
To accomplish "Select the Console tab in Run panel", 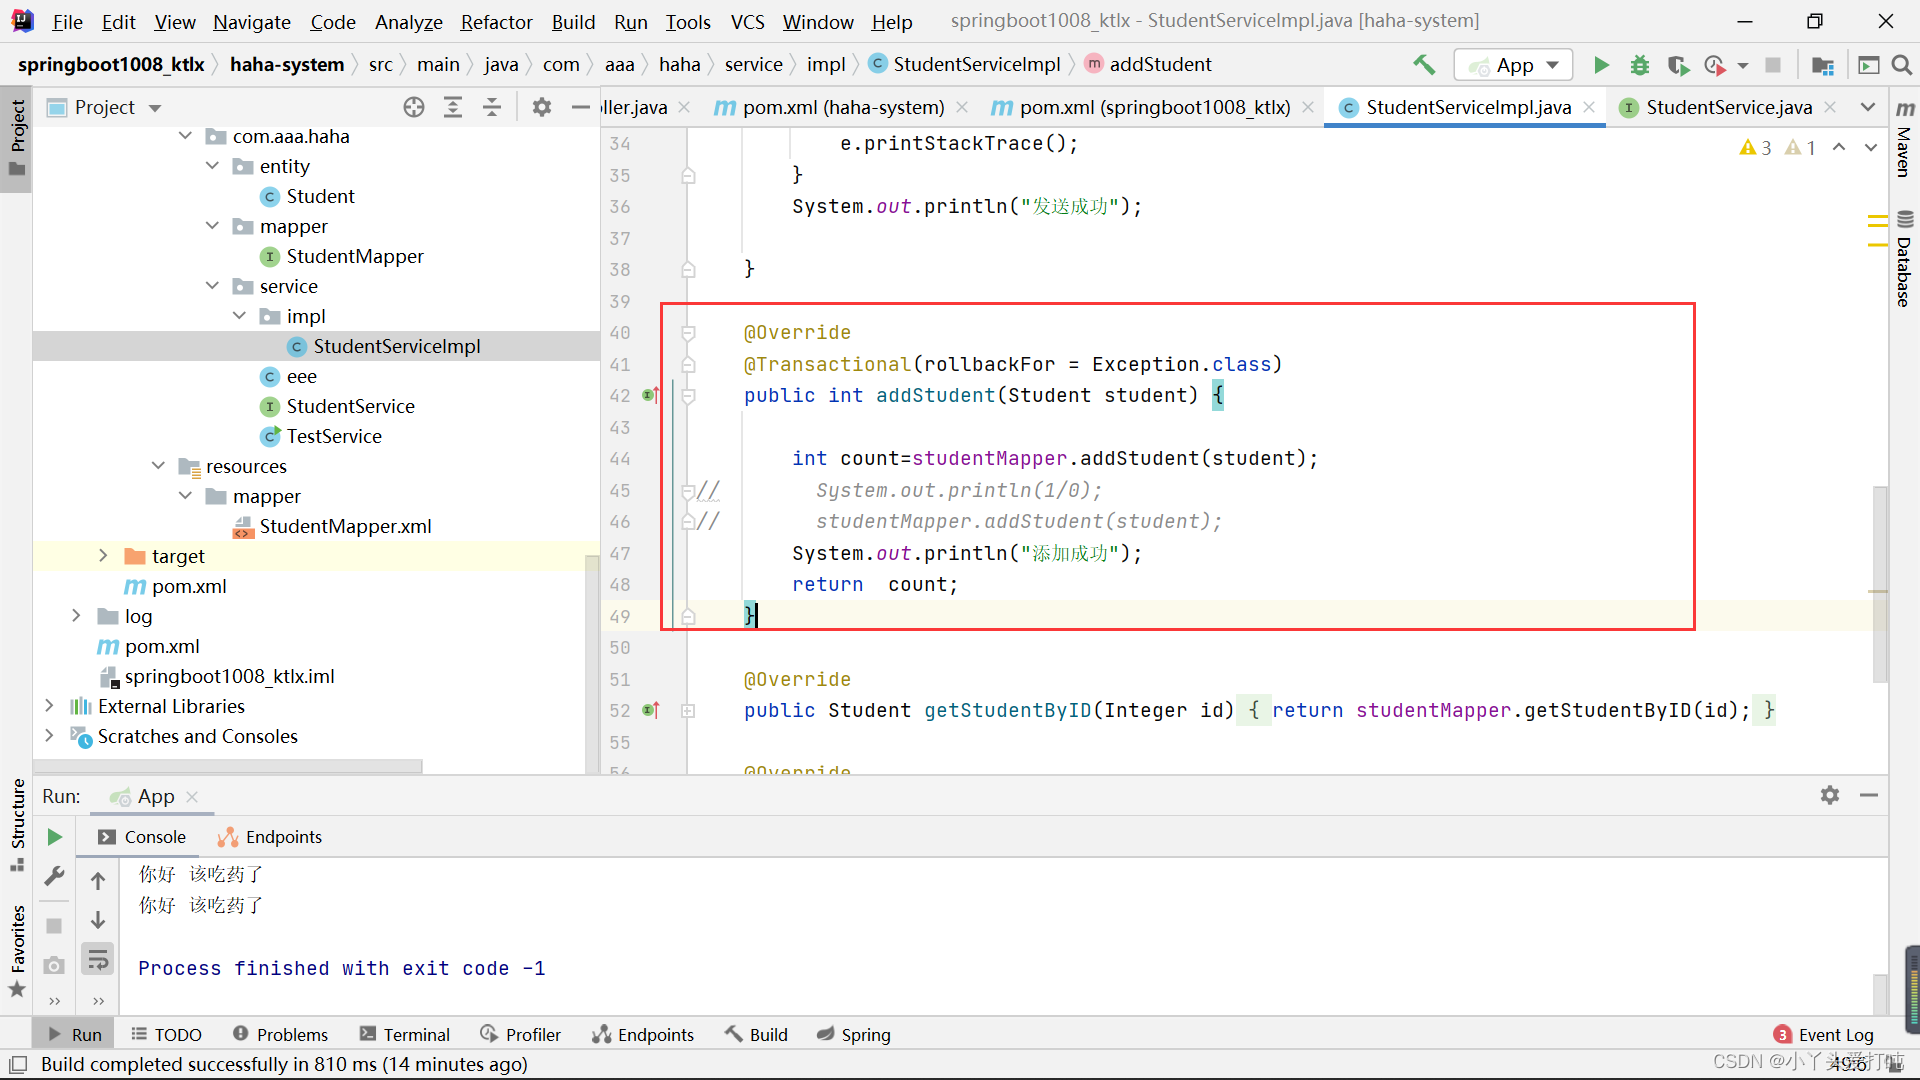I will [x=156, y=836].
